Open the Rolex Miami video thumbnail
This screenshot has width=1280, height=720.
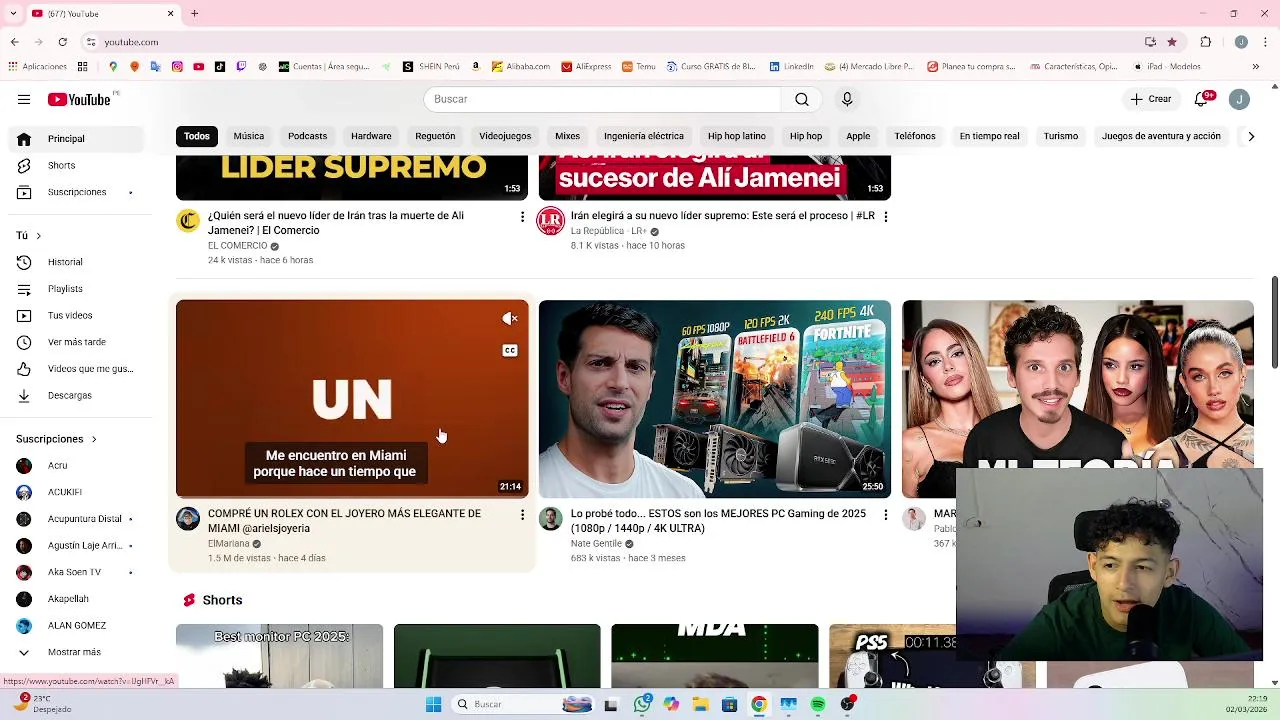click(352, 399)
